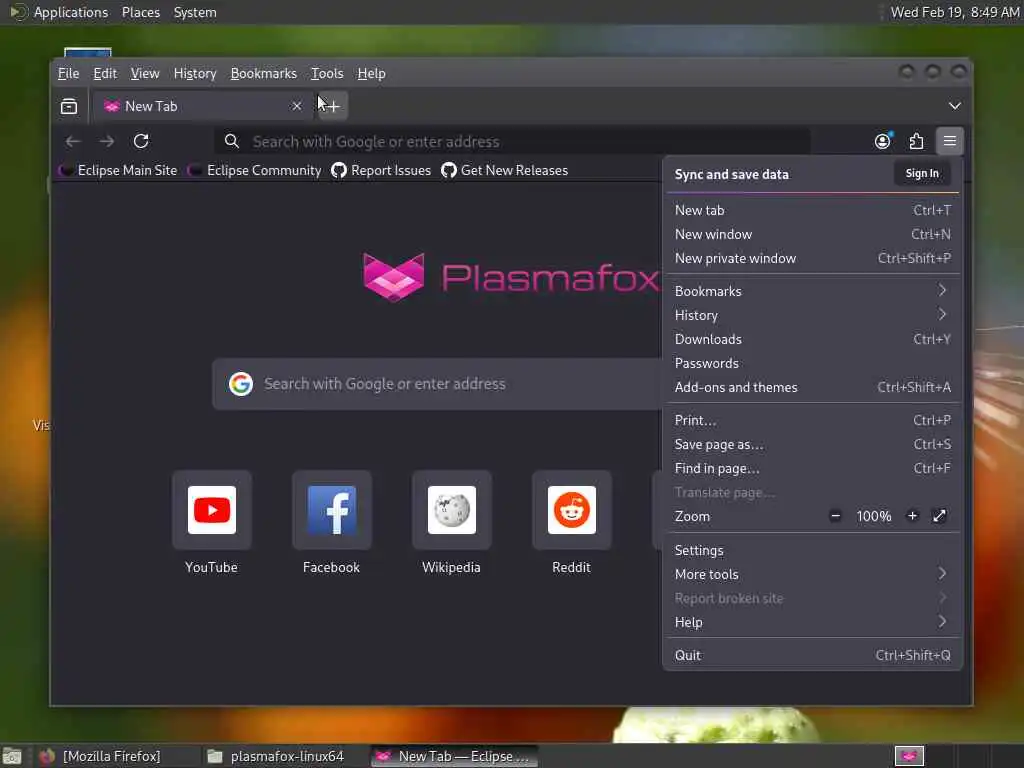Click the date and time clock
The width and height of the screenshot is (1024, 768).
click(955, 12)
